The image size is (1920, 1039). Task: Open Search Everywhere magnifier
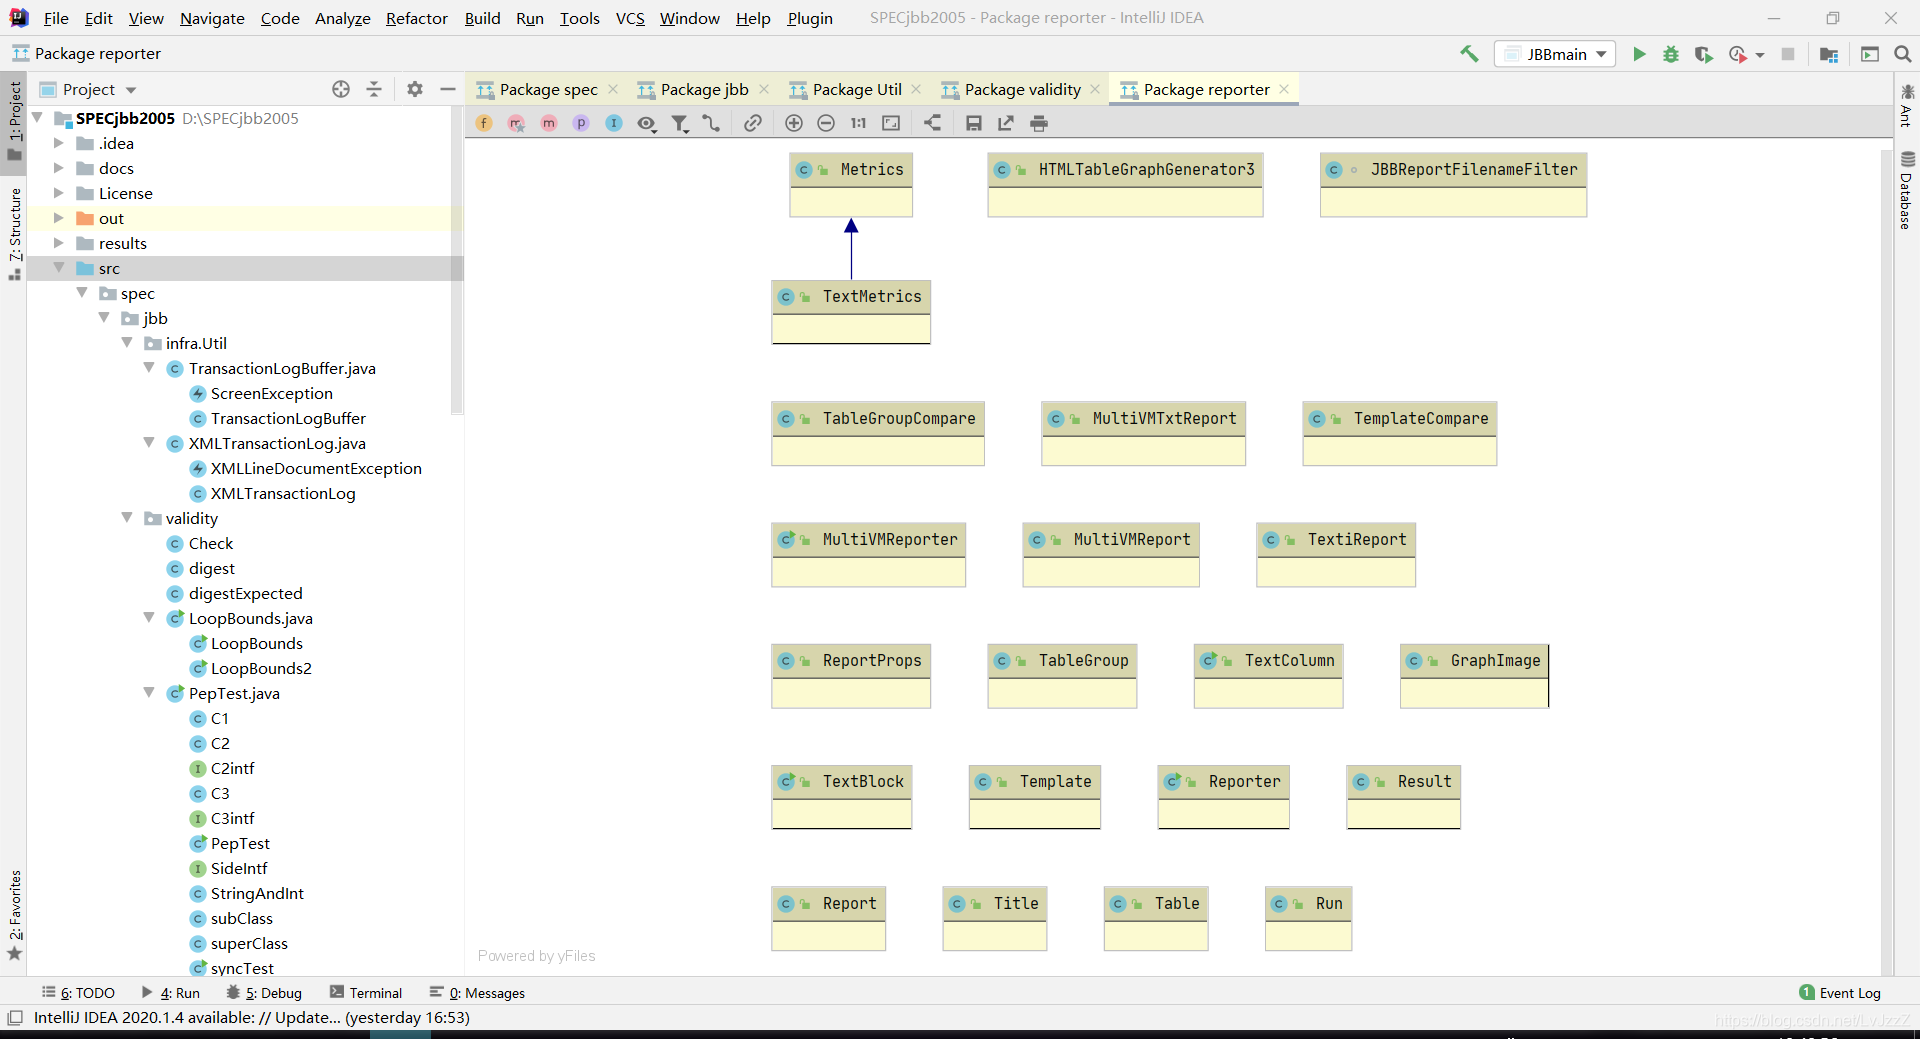click(x=1903, y=54)
